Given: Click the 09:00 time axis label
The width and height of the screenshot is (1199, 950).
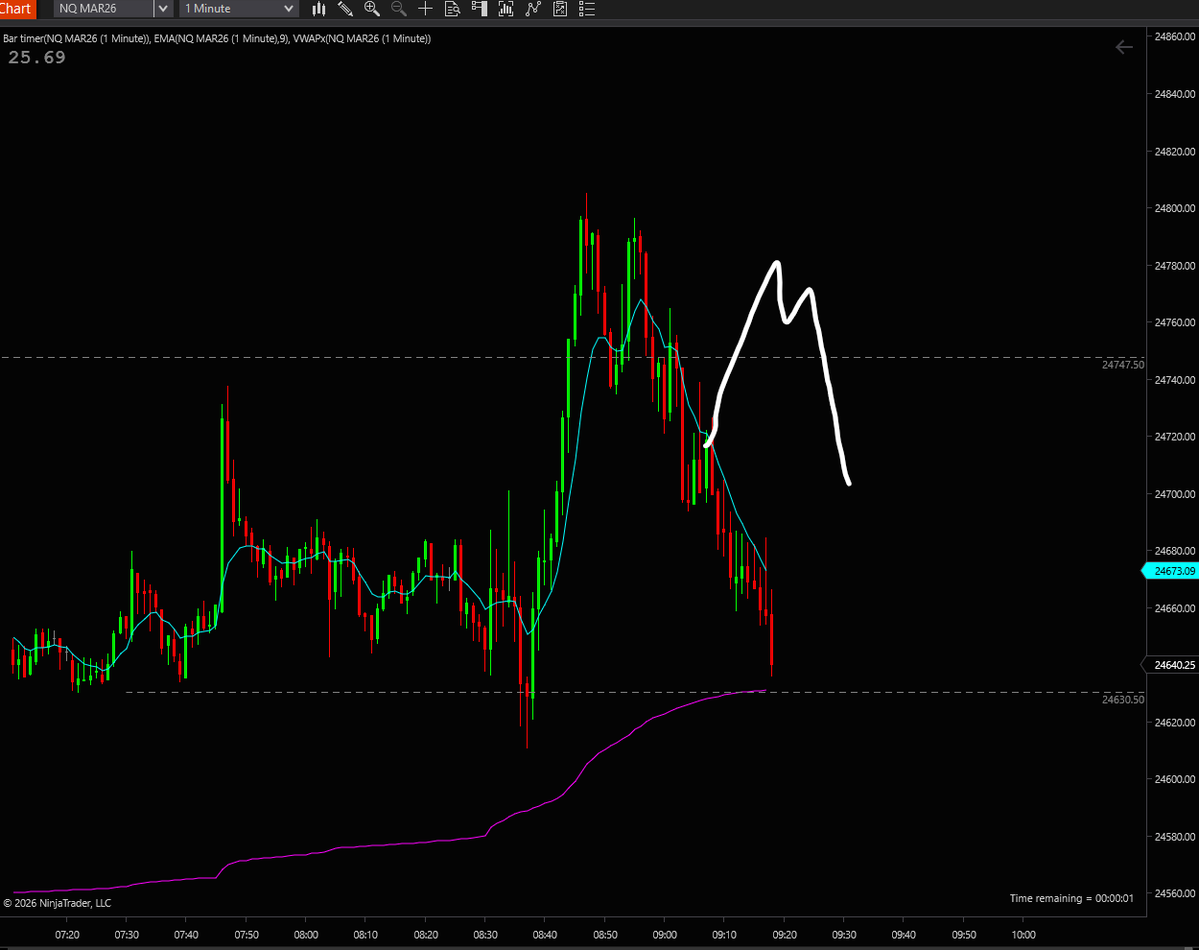Looking at the screenshot, I should pyautogui.click(x=664, y=935).
